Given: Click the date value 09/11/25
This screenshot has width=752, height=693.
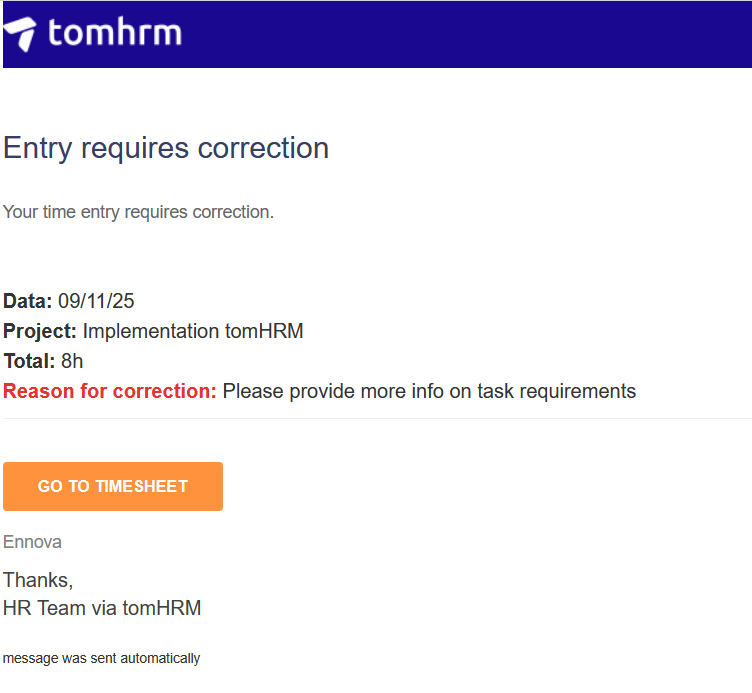Looking at the screenshot, I should (96, 301).
